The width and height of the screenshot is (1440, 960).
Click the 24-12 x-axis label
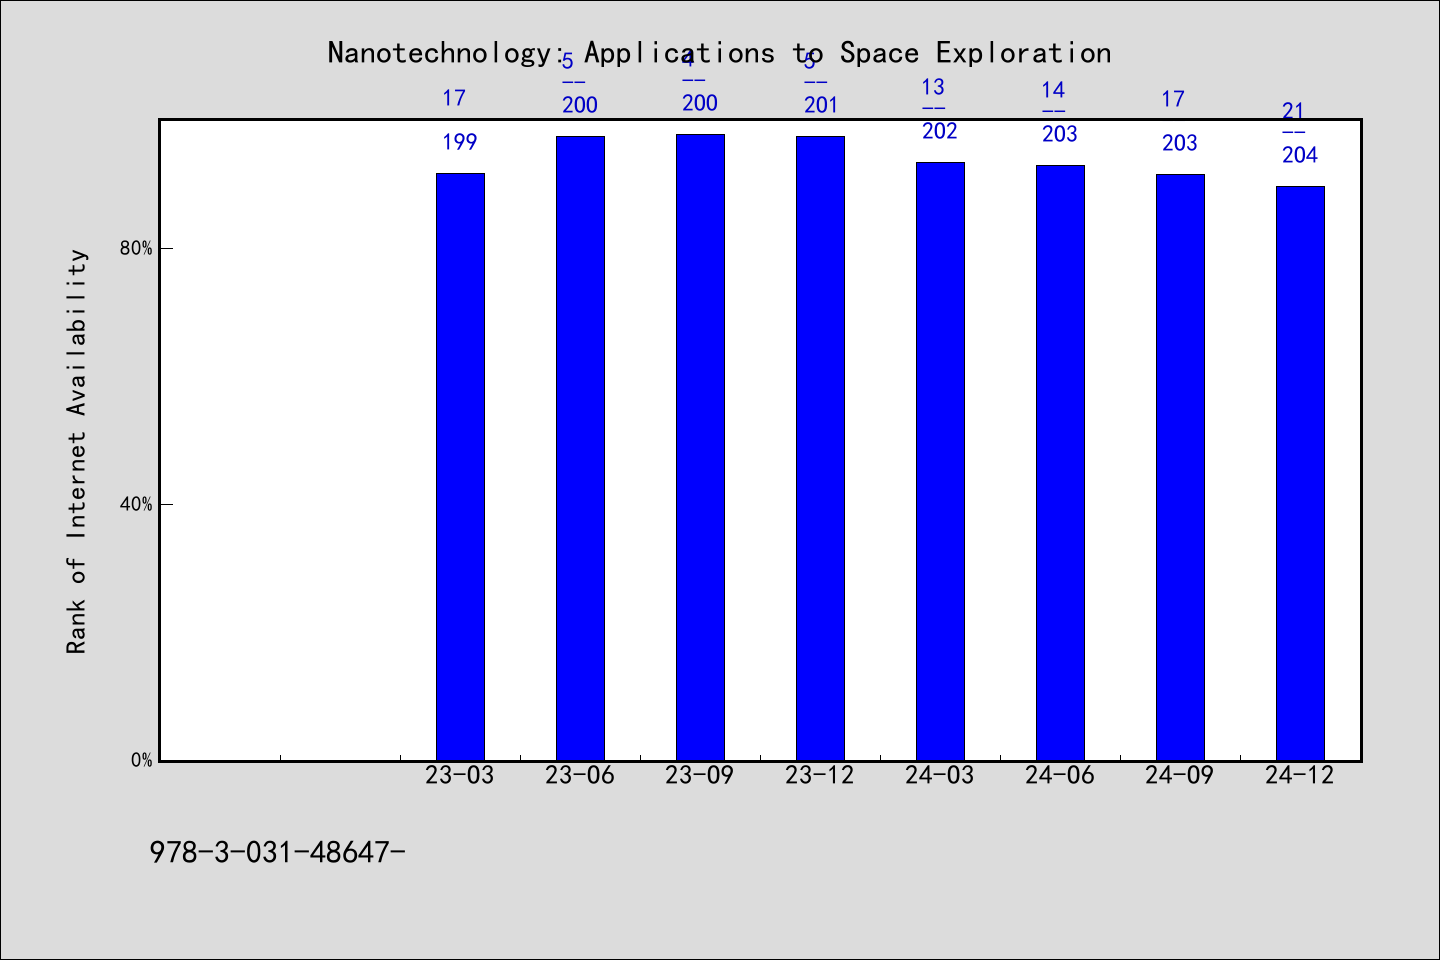1300,775
